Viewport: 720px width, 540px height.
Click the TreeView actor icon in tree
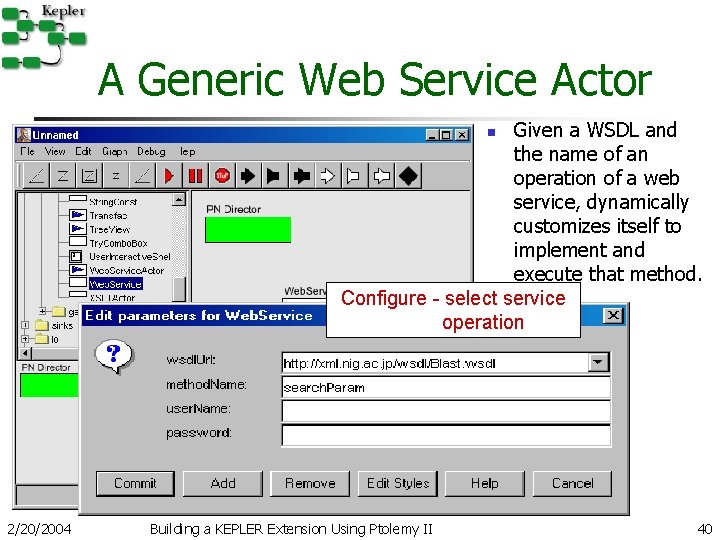point(77,229)
